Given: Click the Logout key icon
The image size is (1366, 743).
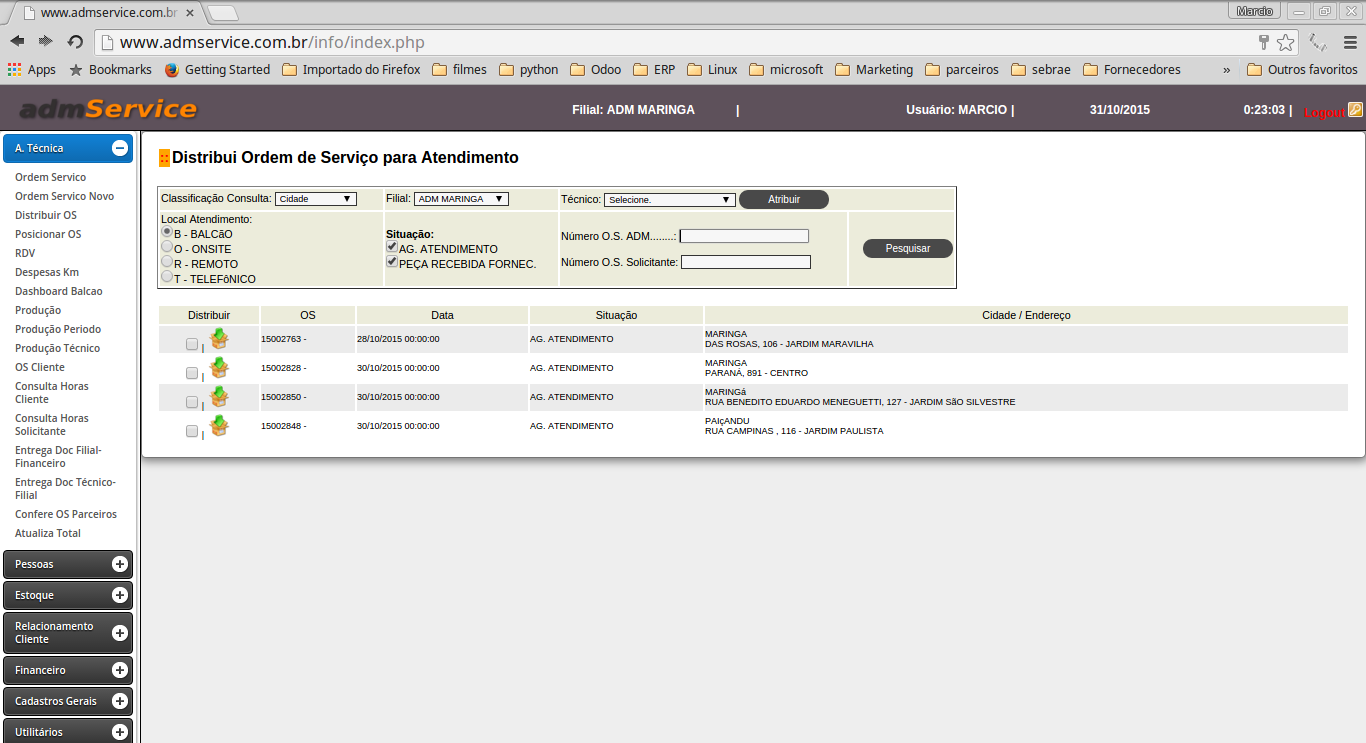Looking at the screenshot, I should [1355, 110].
